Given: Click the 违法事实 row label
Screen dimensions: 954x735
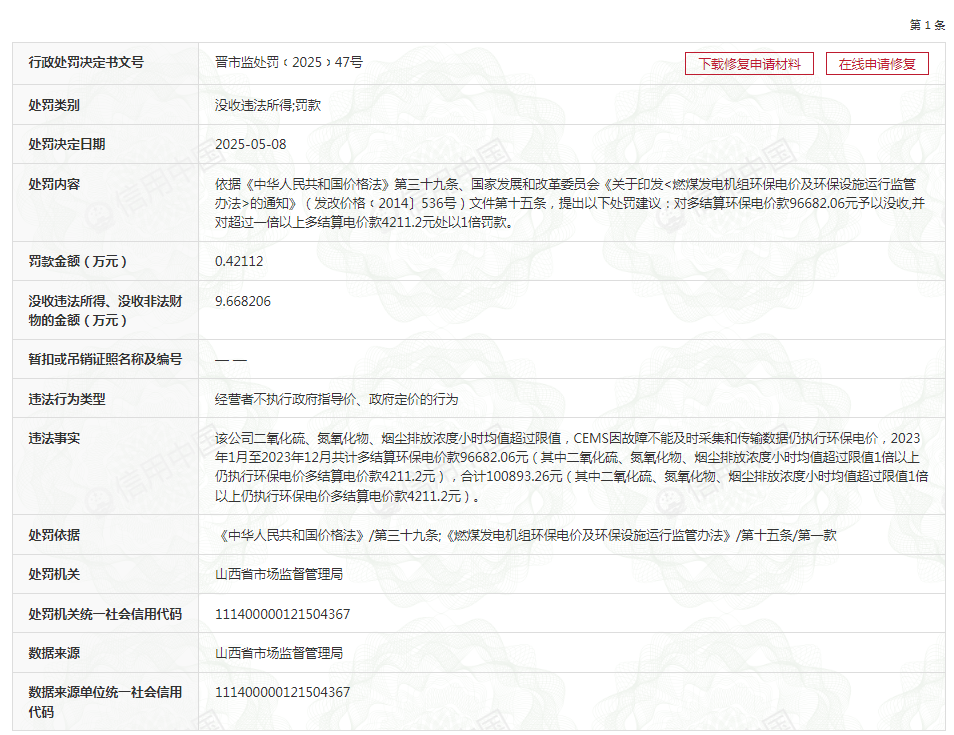Looking at the screenshot, I should coord(54,438).
